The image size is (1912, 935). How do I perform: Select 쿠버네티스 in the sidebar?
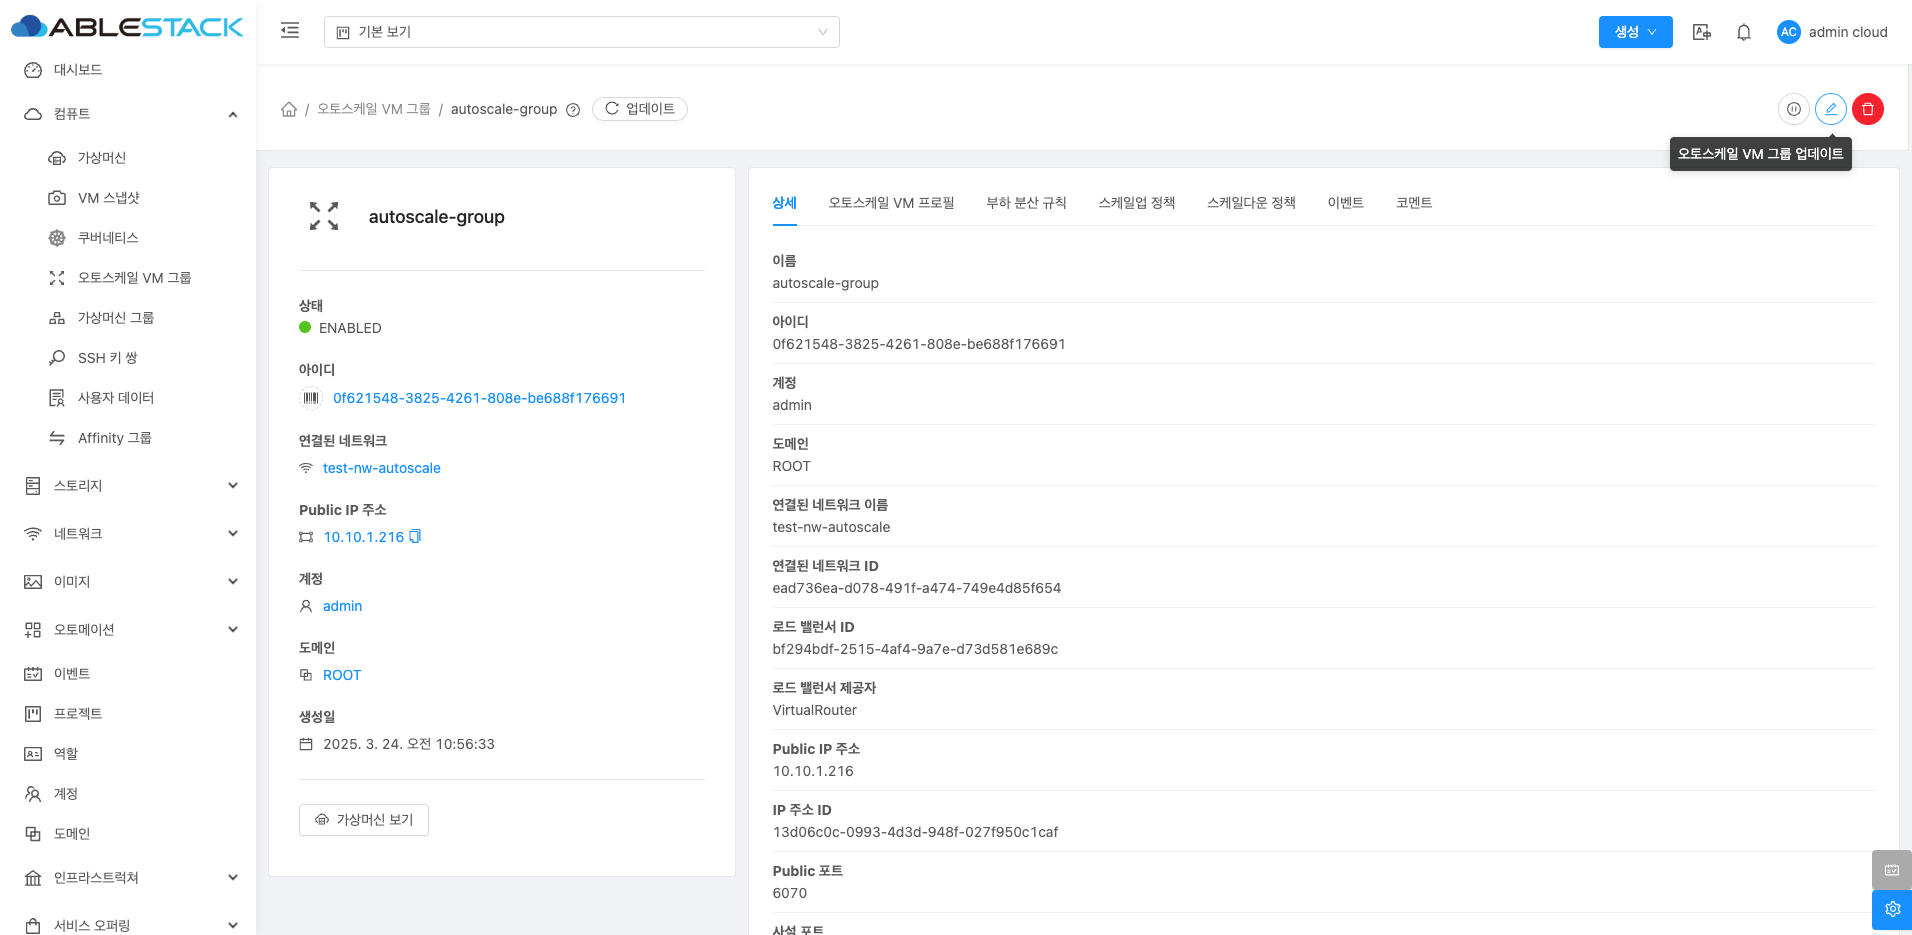coord(108,238)
